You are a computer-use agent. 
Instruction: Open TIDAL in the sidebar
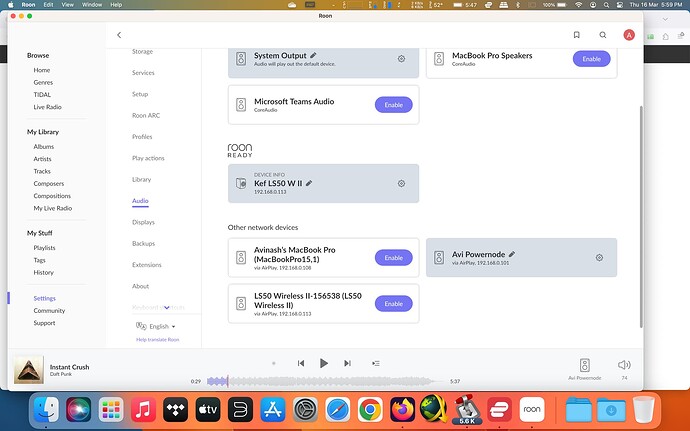42,95
